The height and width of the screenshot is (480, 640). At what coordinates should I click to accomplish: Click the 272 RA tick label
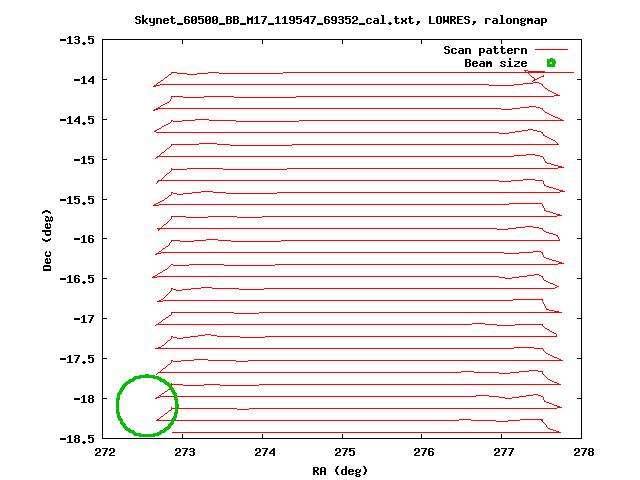(105, 452)
